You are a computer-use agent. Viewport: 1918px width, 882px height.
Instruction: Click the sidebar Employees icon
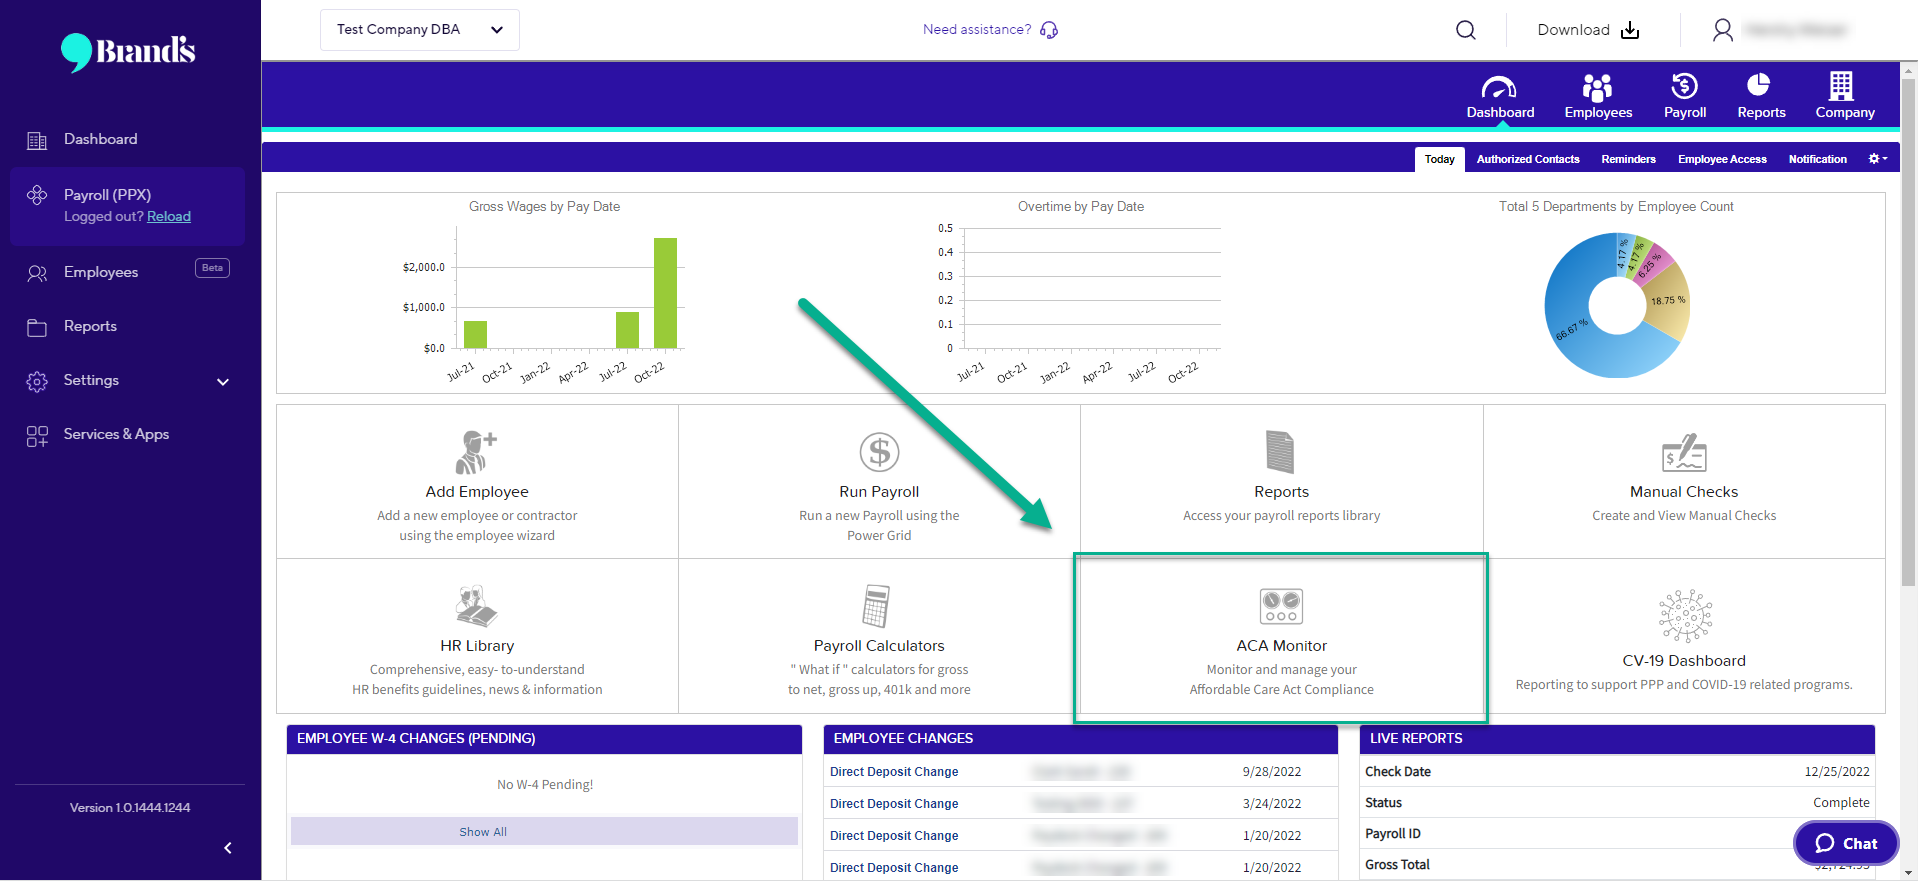point(37,273)
